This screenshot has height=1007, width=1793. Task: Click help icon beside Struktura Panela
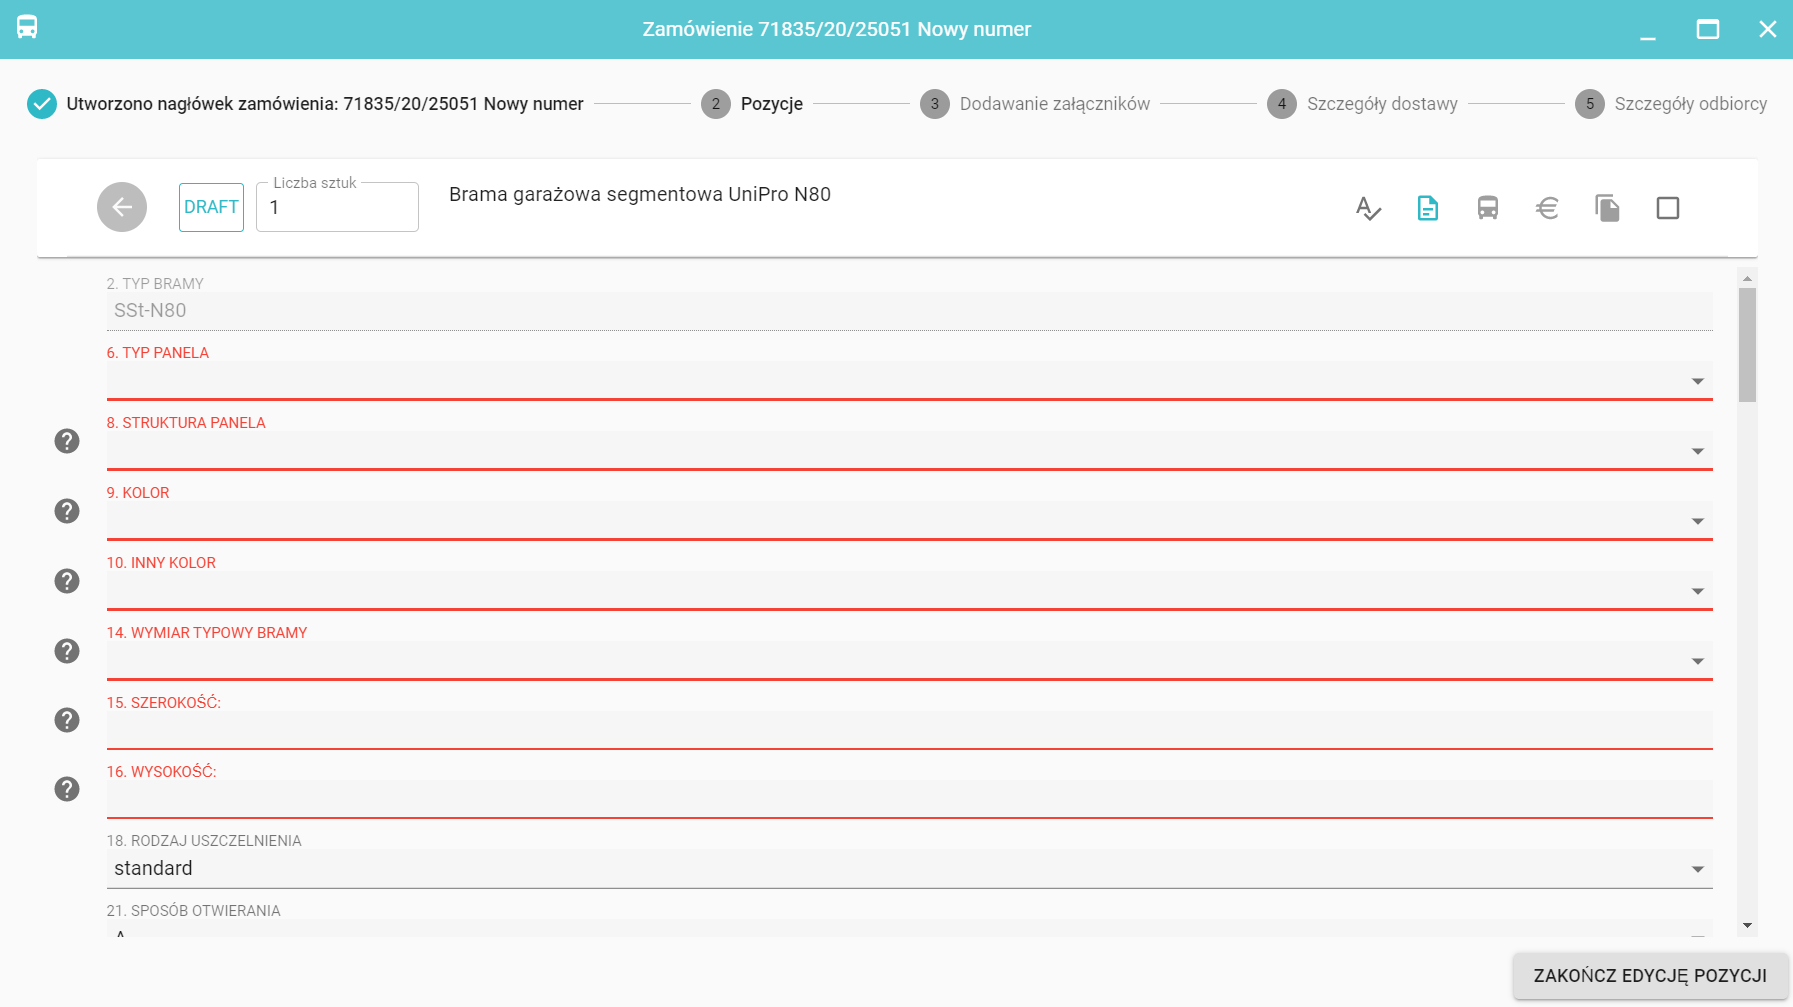[67, 441]
